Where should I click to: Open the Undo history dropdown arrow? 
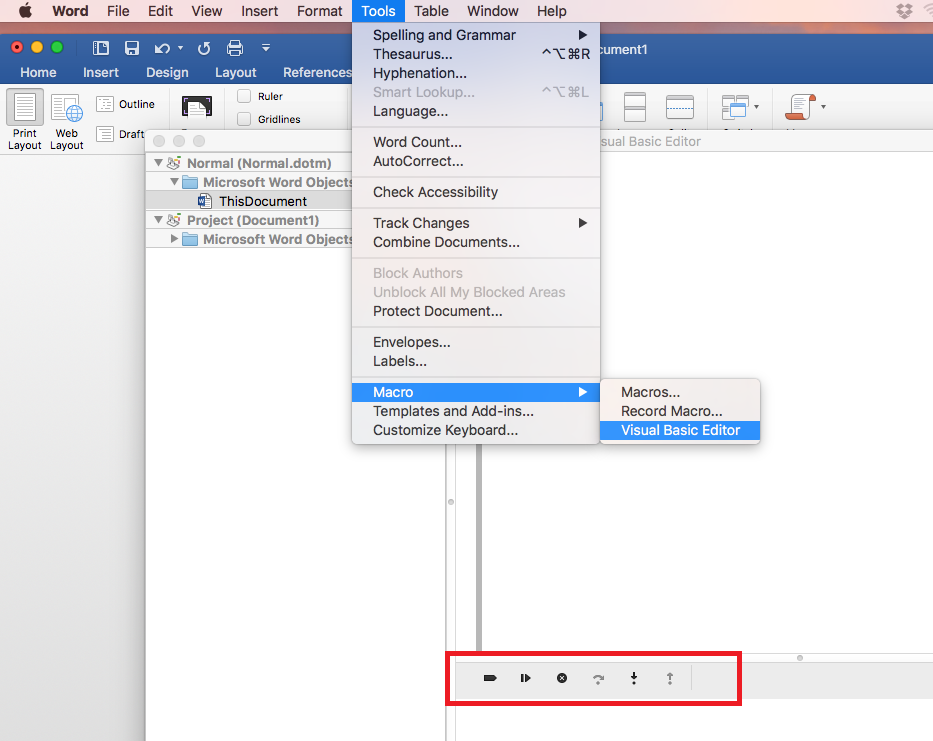pyautogui.click(x=180, y=48)
